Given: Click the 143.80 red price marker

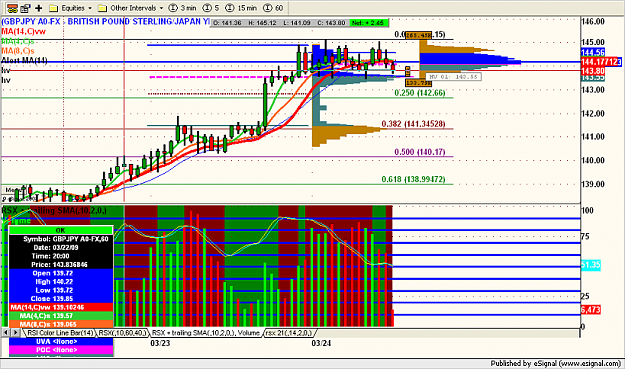Looking at the screenshot, I should [x=593, y=71].
